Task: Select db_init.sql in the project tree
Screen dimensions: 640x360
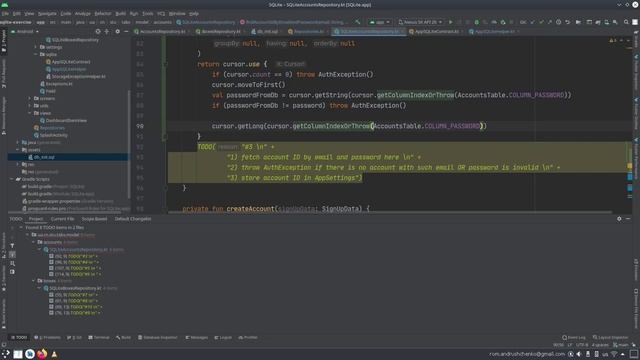Action: tap(44, 157)
